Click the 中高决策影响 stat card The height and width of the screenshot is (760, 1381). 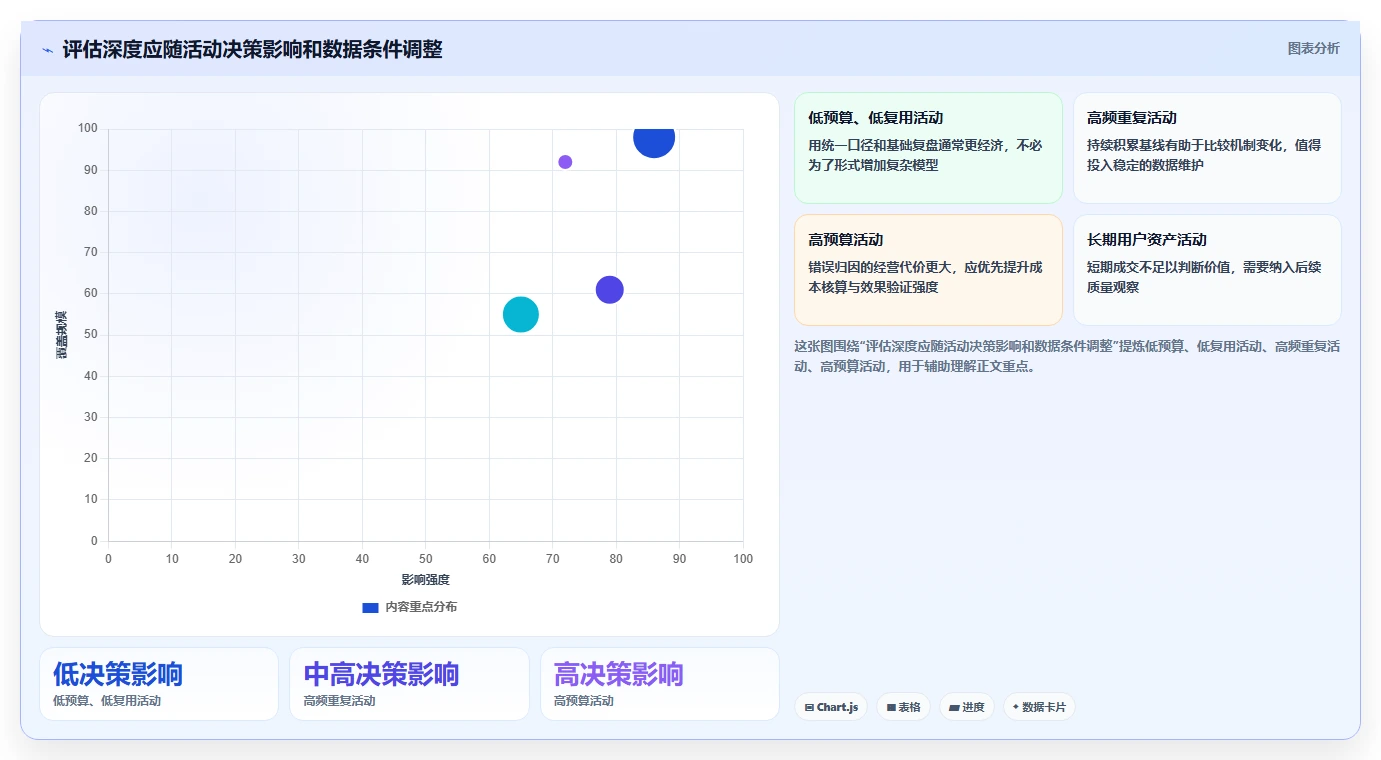(x=409, y=684)
